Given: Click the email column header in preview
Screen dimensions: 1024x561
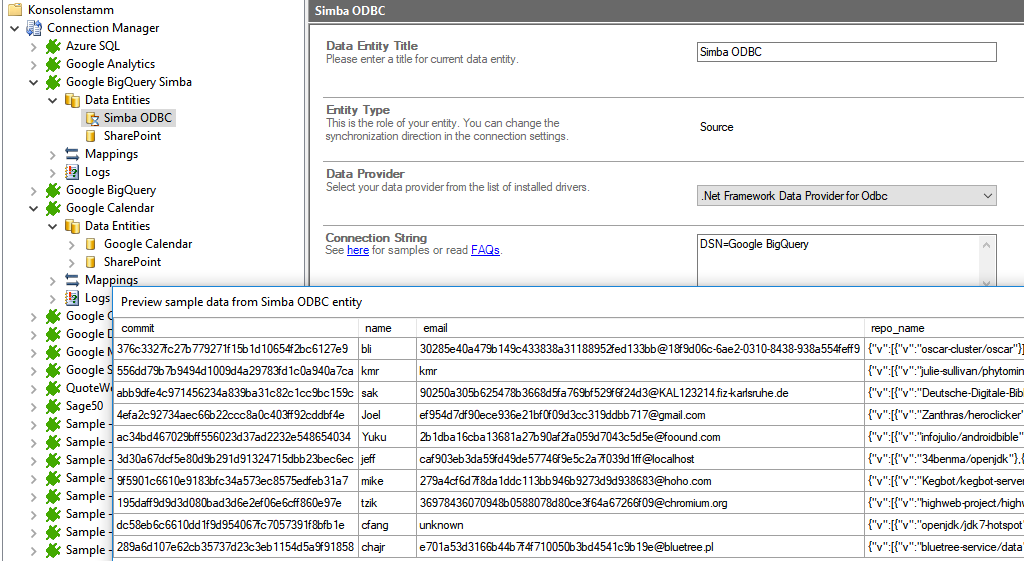Looking at the screenshot, I should [435, 328].
